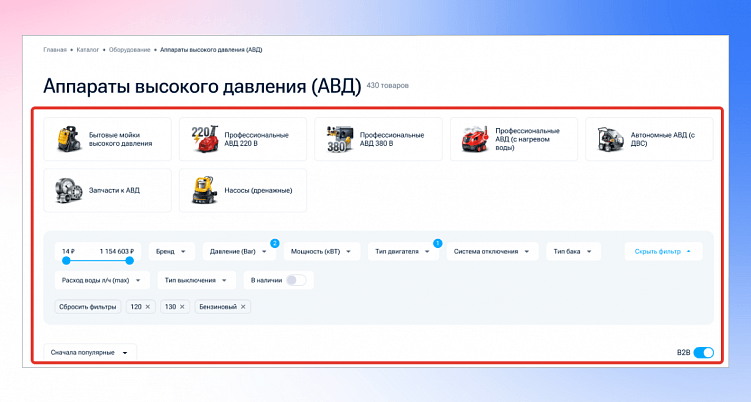
Task: Collapse filters with Скрыть фильтр
Action: [x=663, y=252]
